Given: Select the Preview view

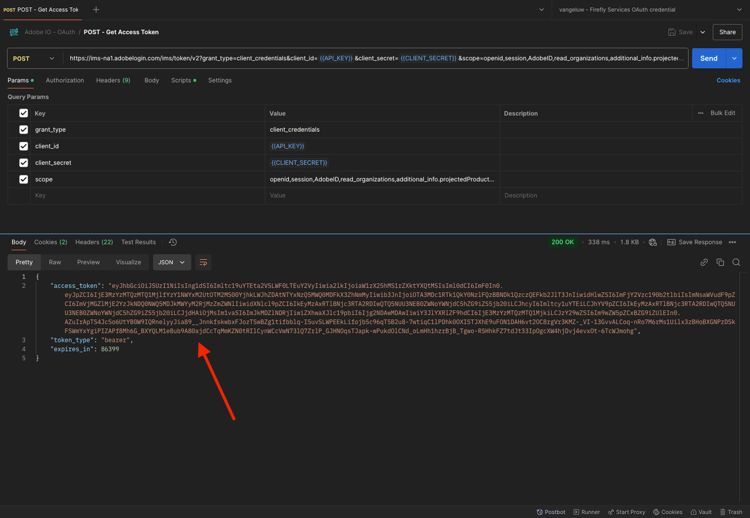Looking at the screenshot, I should [x=88, y=262].
